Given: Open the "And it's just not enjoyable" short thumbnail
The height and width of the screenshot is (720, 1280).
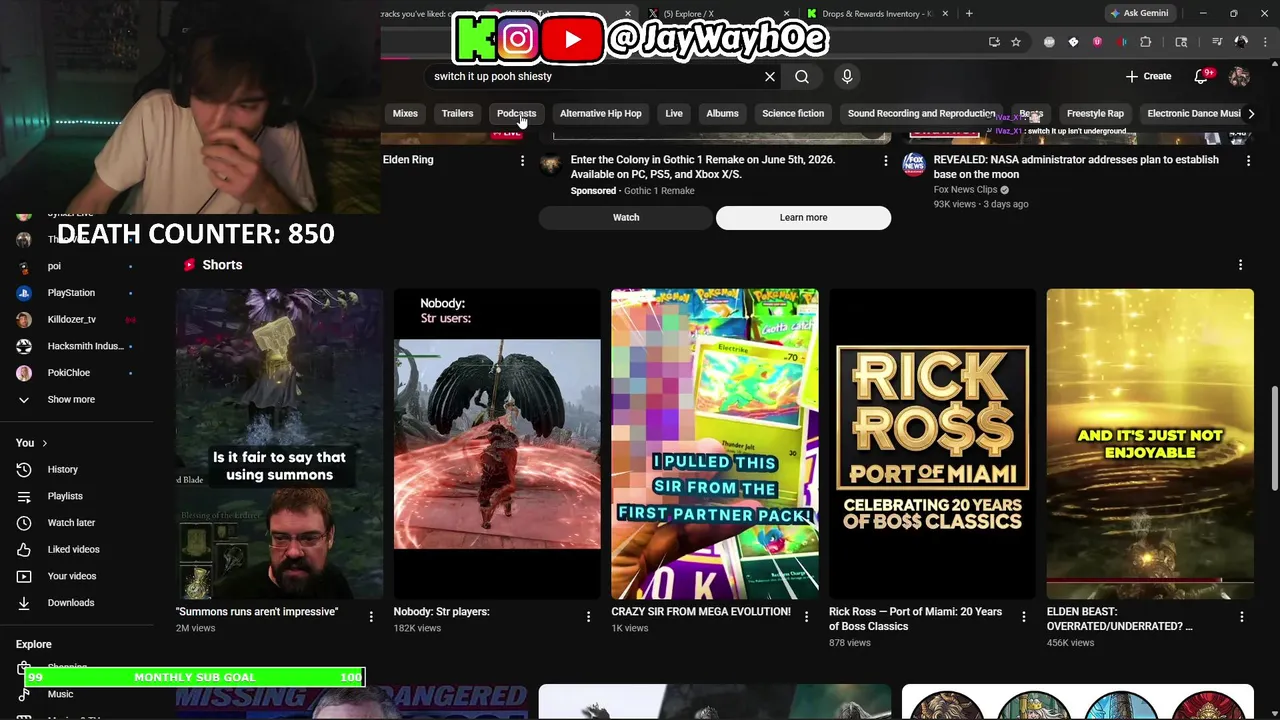Looking at the screenshot, I should tap(1150, 444).
